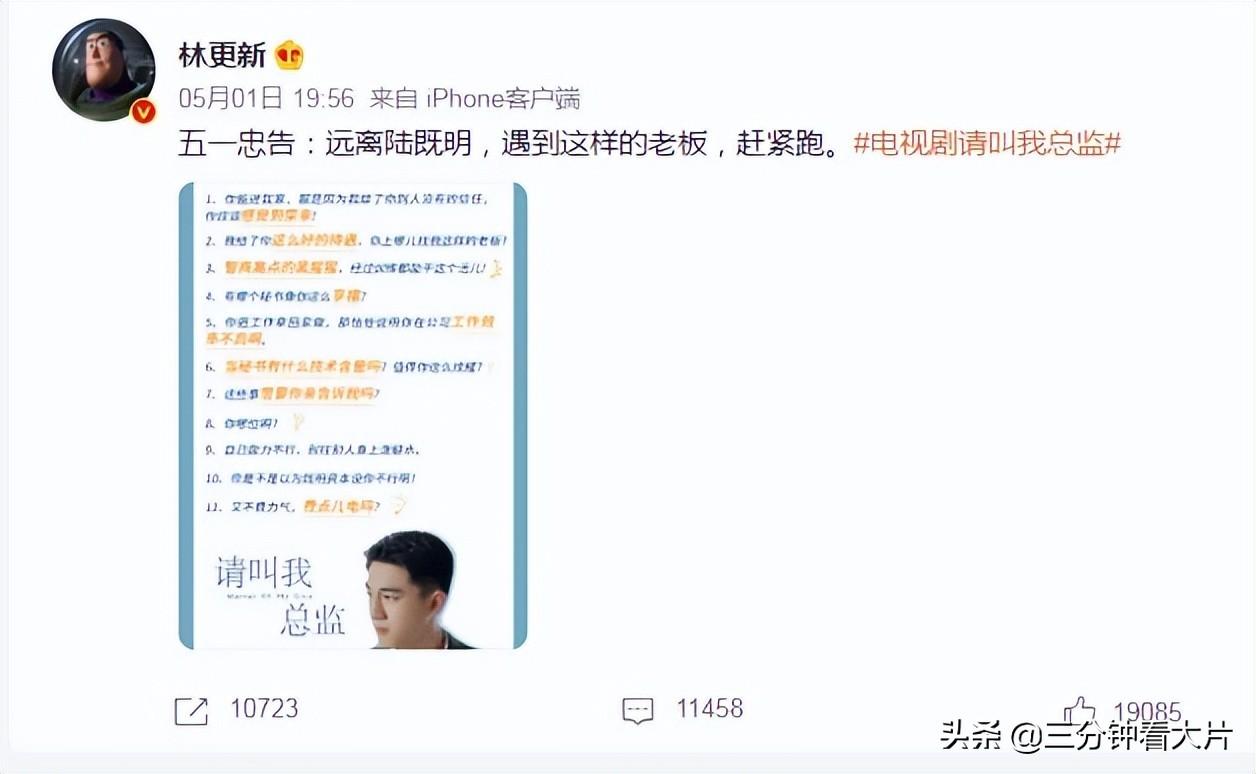Click the yellow squiggle doodle on poster item 3
This screenshot has height=774, width=1256.
click(x=496, y=268)
